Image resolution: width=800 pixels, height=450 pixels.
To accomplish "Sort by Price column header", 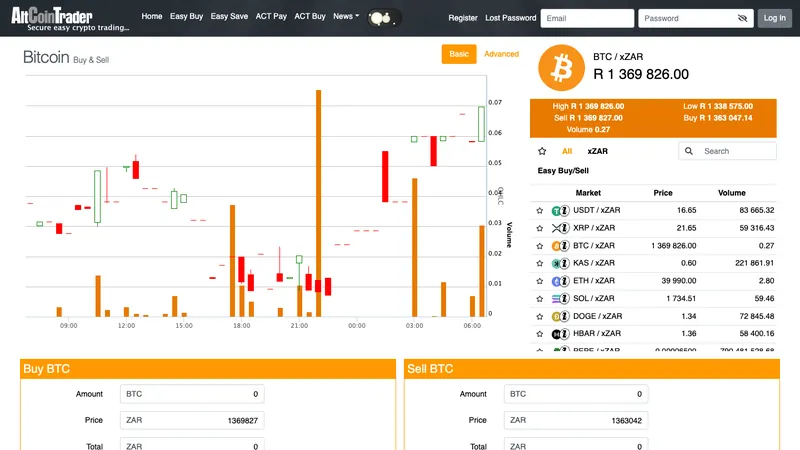I will [x=663, y=193].
